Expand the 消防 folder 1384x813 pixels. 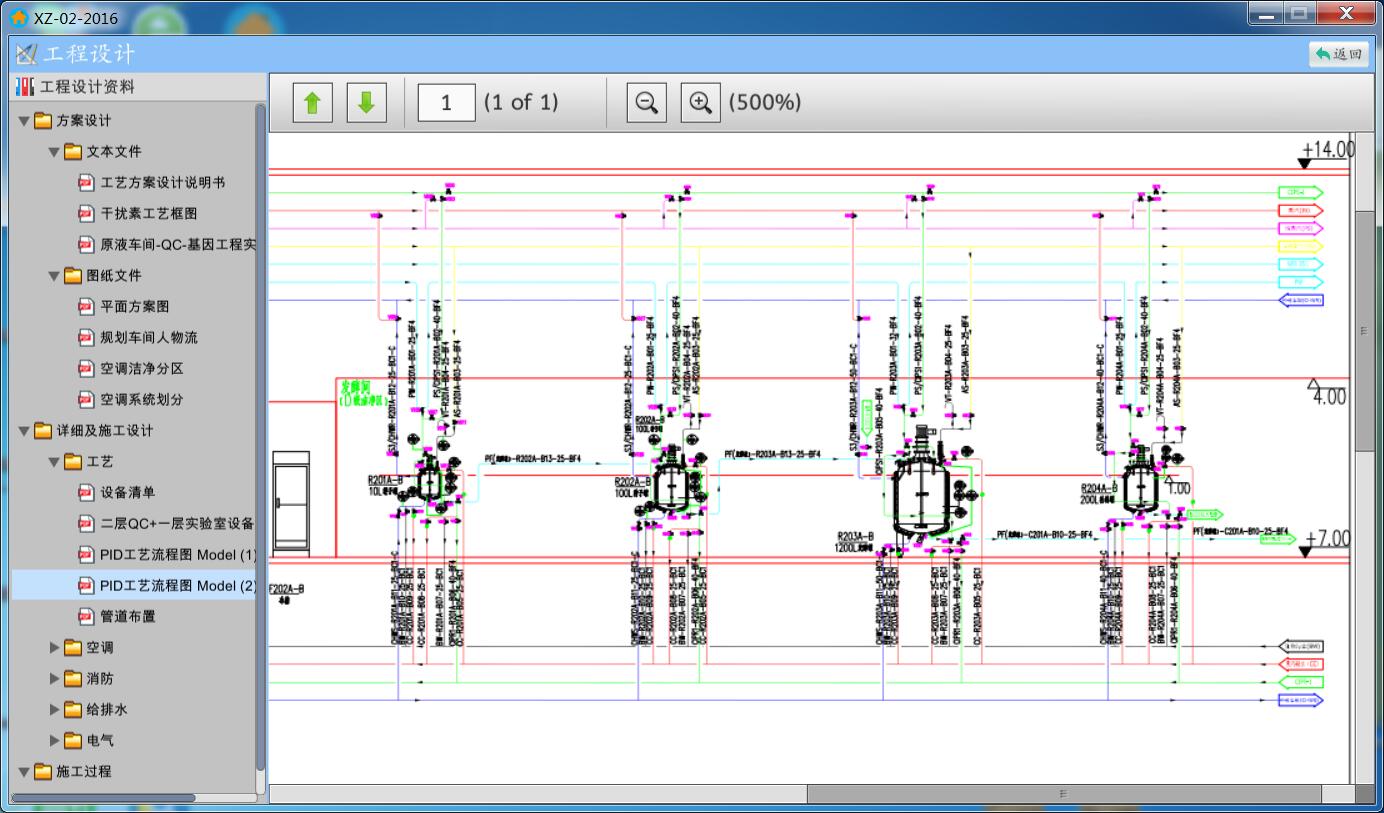coord(55,679)
